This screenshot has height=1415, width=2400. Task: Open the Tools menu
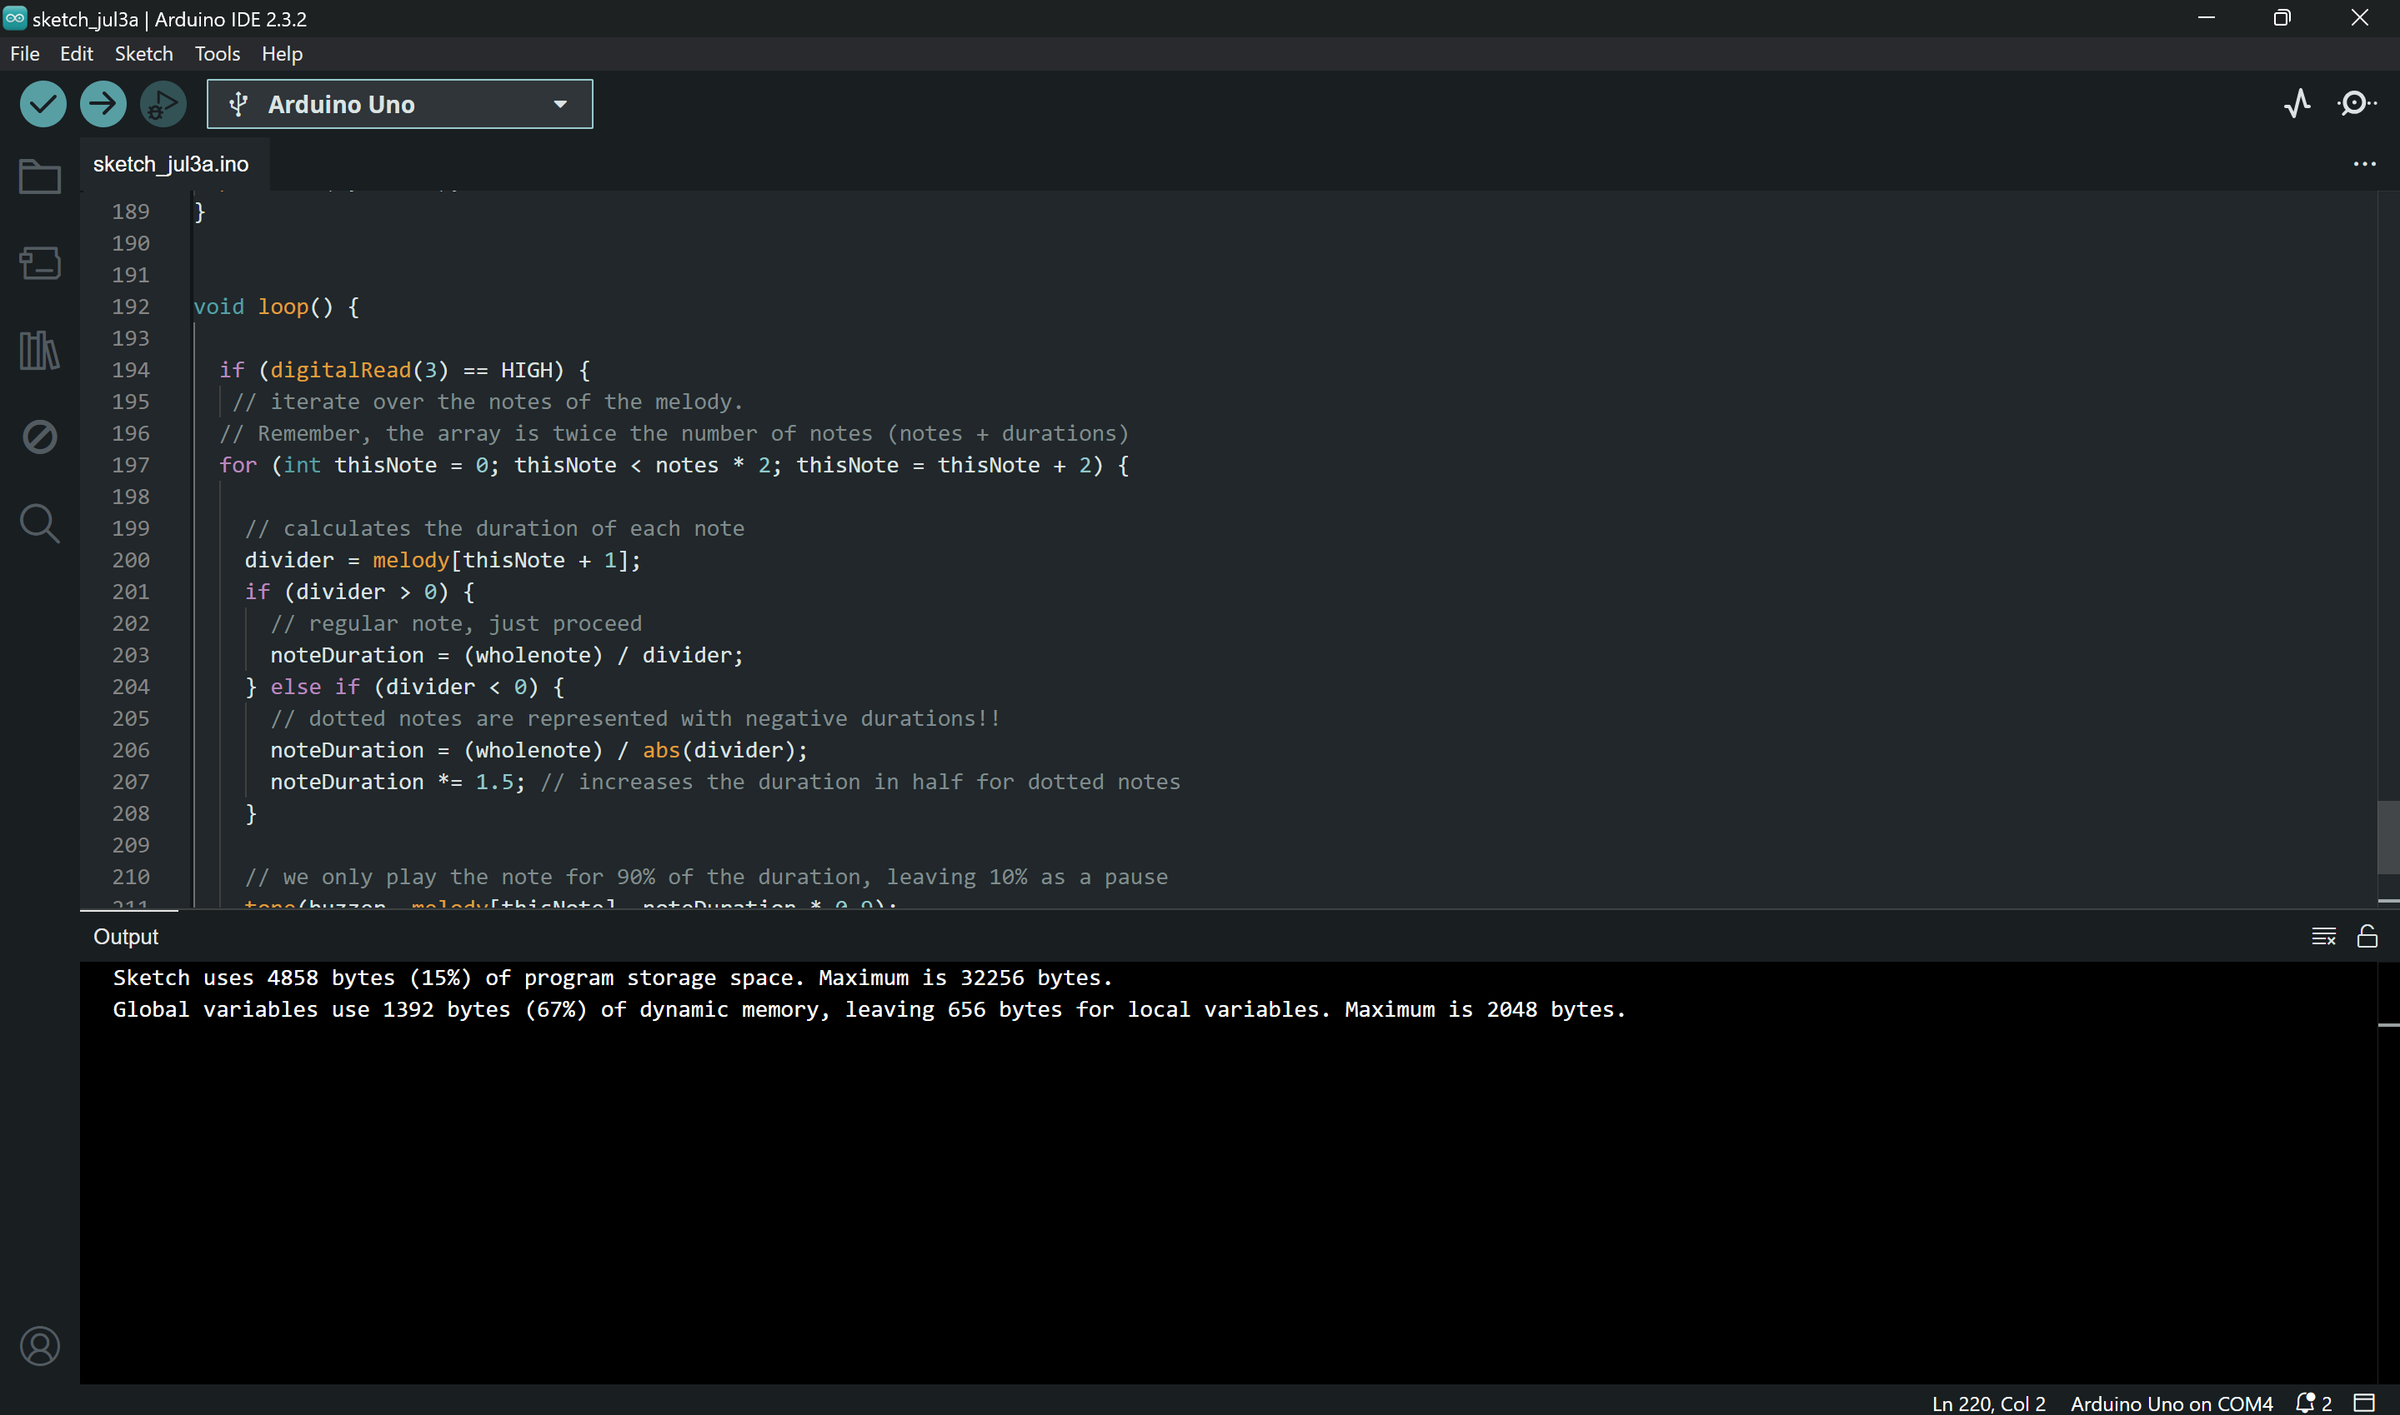[x=217, y=54]
